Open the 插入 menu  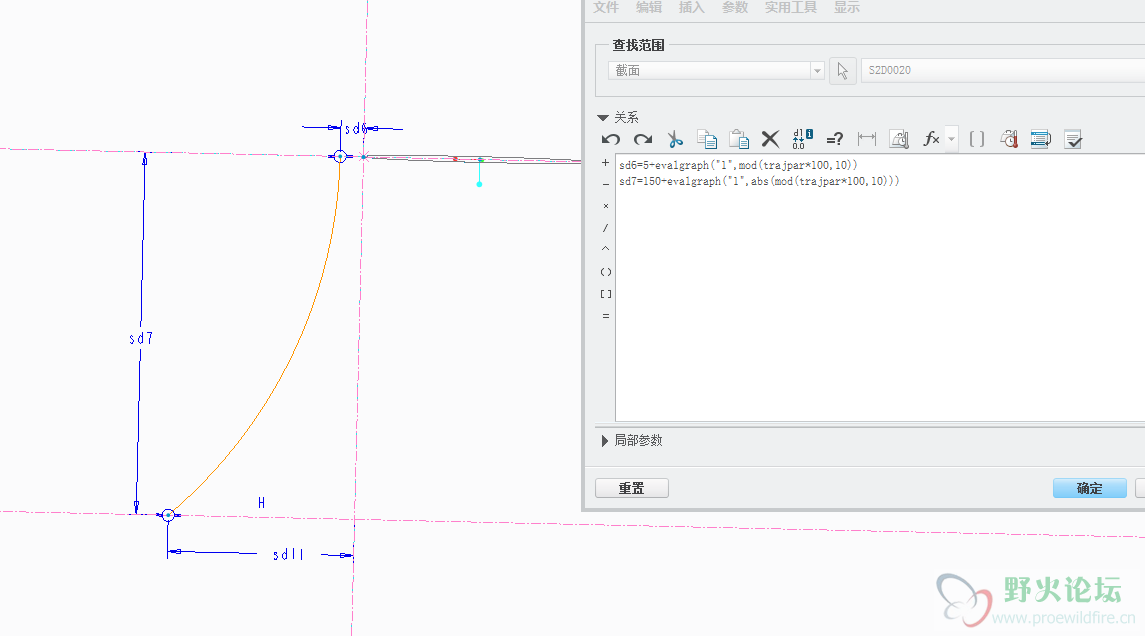692,7
